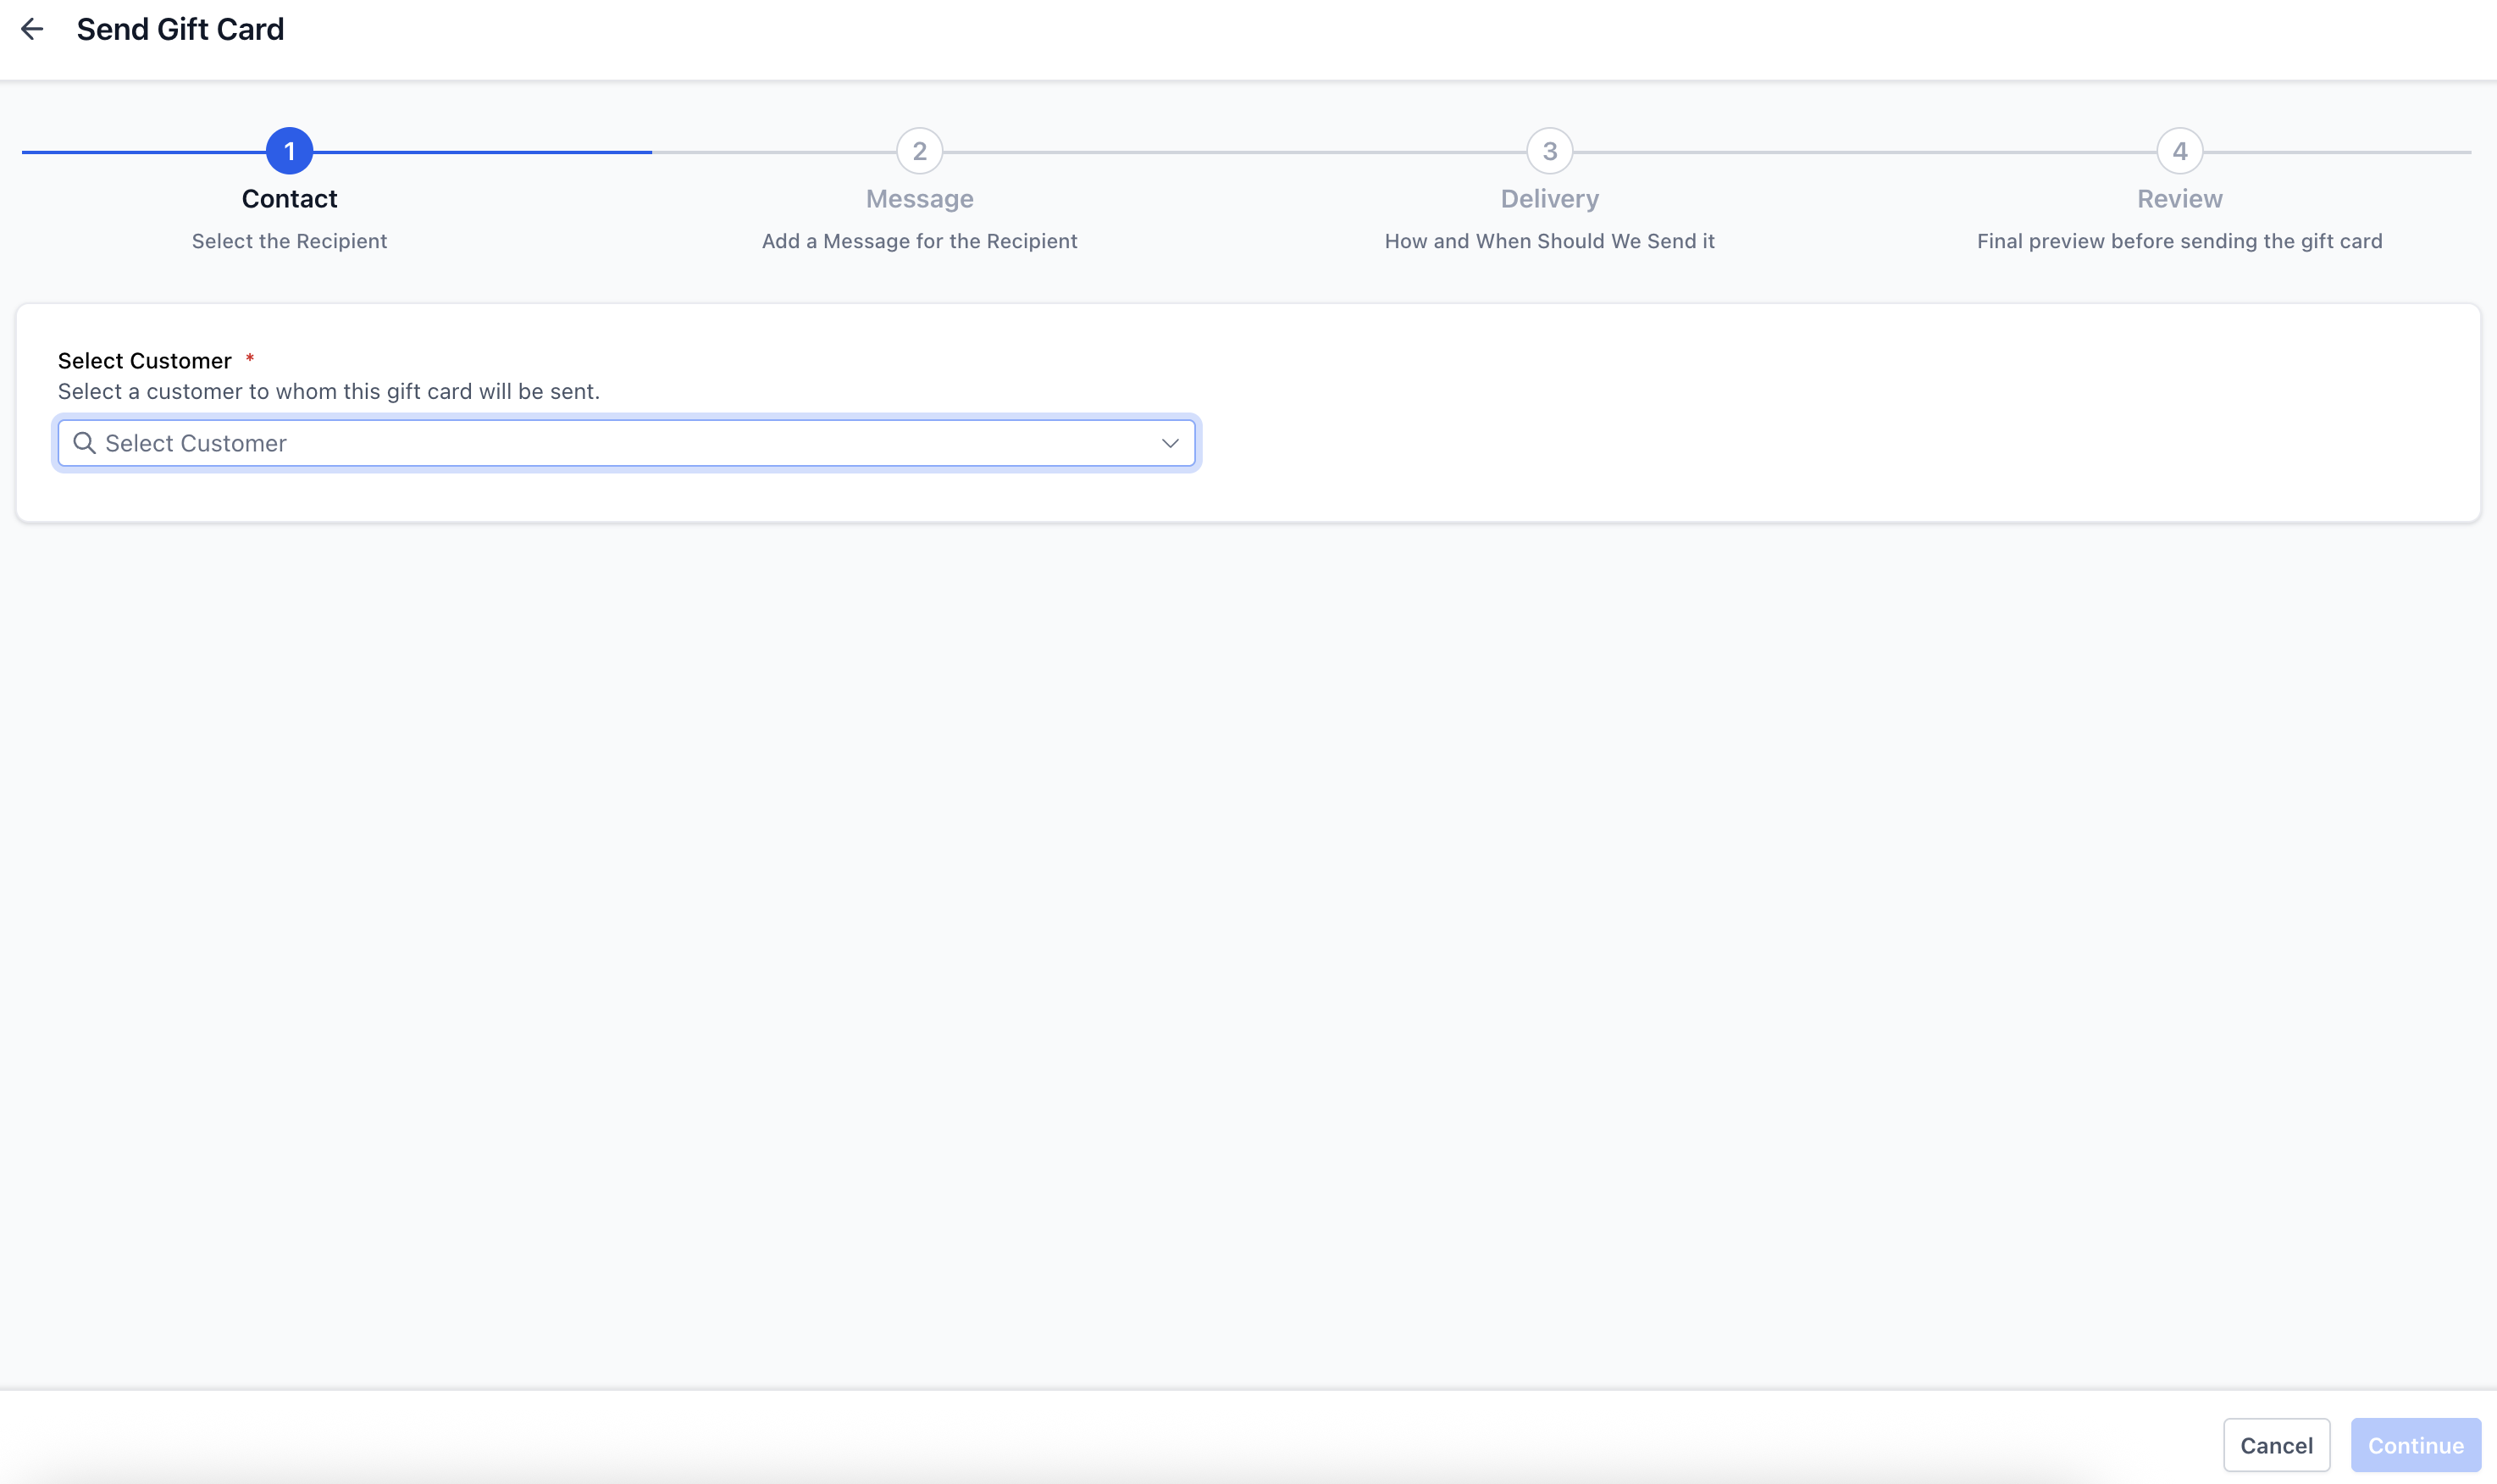Select the Contact step label
This screenshot has width=2497, height=1484.
289,199
